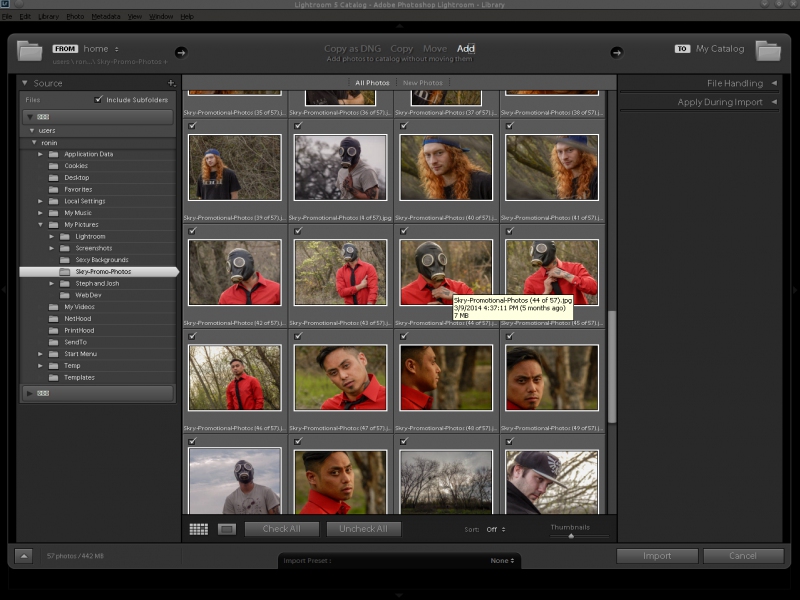Click the Import button
The width and height of the screenshot is (800, 600).
[657, 556]
